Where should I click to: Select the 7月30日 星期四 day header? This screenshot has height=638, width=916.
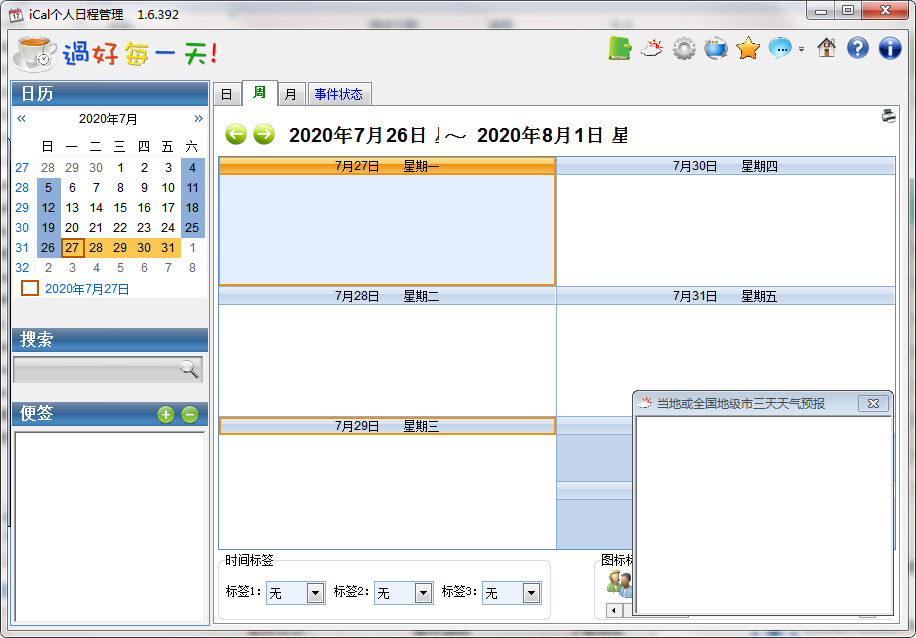click(x=726, y=167)
